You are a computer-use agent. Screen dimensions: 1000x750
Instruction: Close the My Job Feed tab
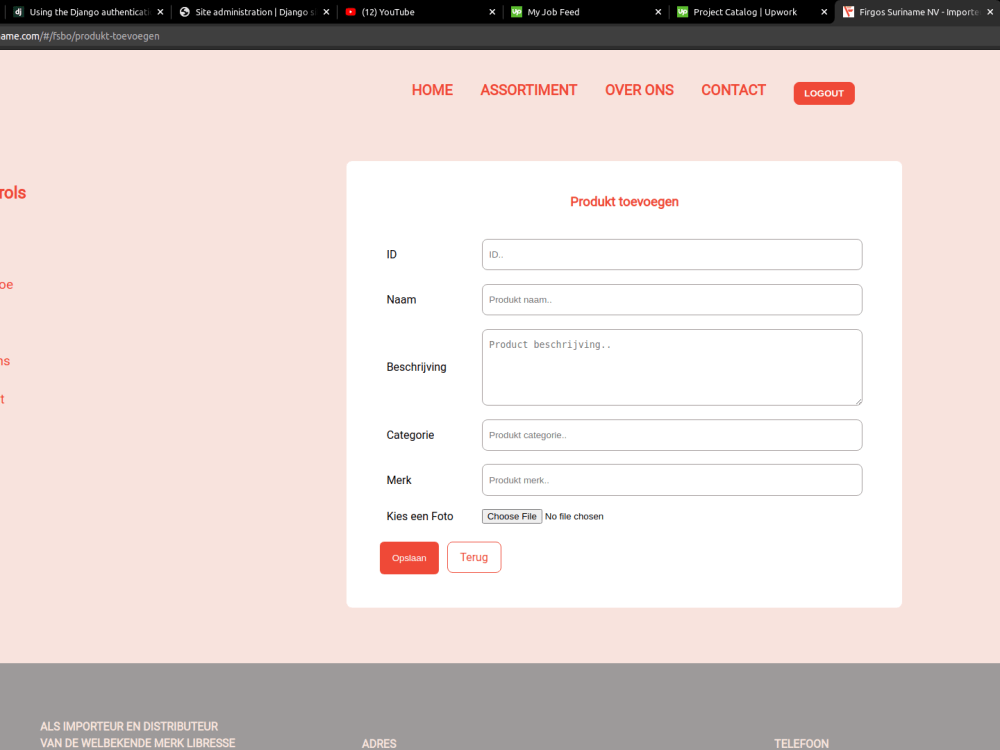658,12
